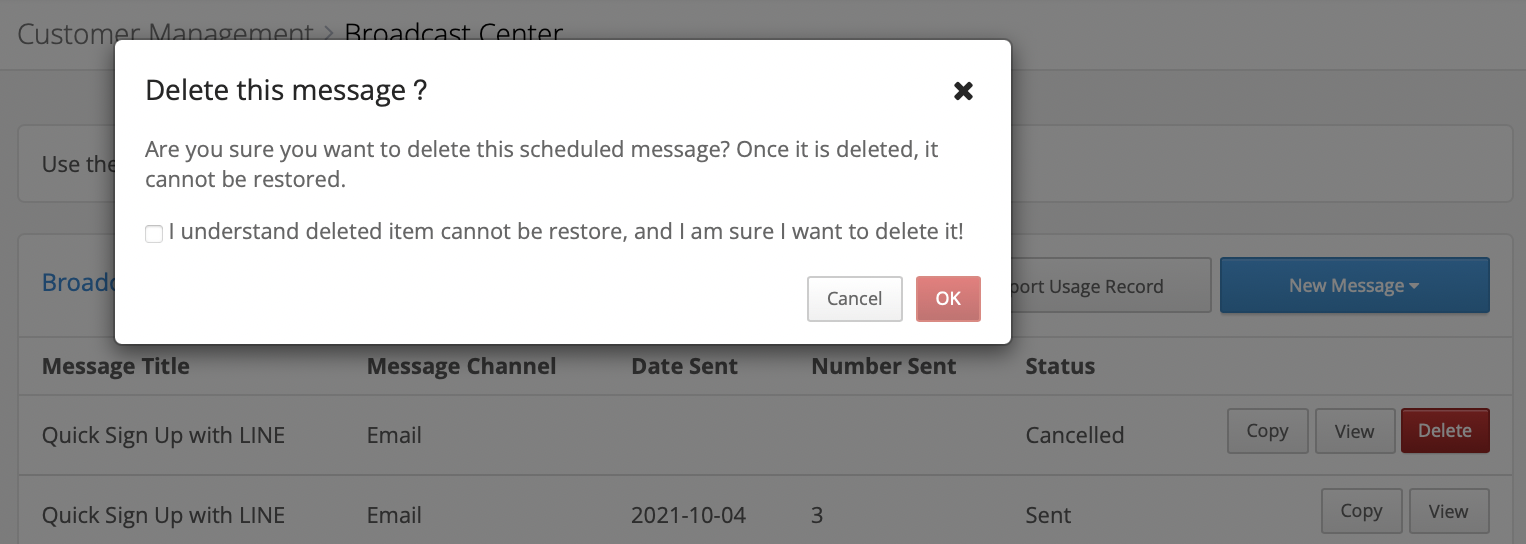Open the New Message dropdown
This screenshot has width=1526, height=544.
point(1355,286)
